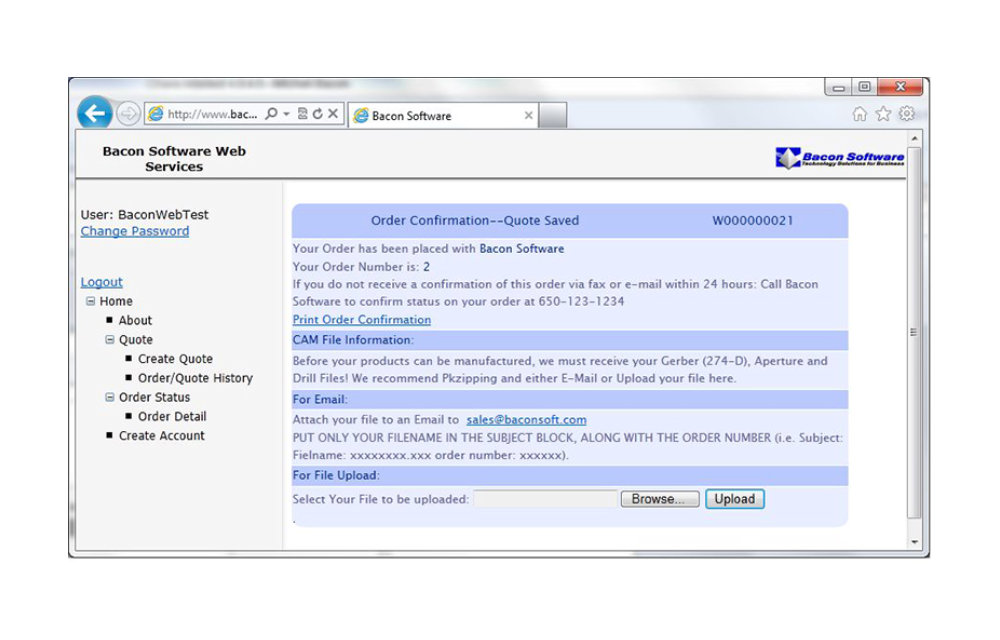Viewport: 1000px width, 640px height.
Task: Click the scrollbar up arrow
Action: click(915, 138)
